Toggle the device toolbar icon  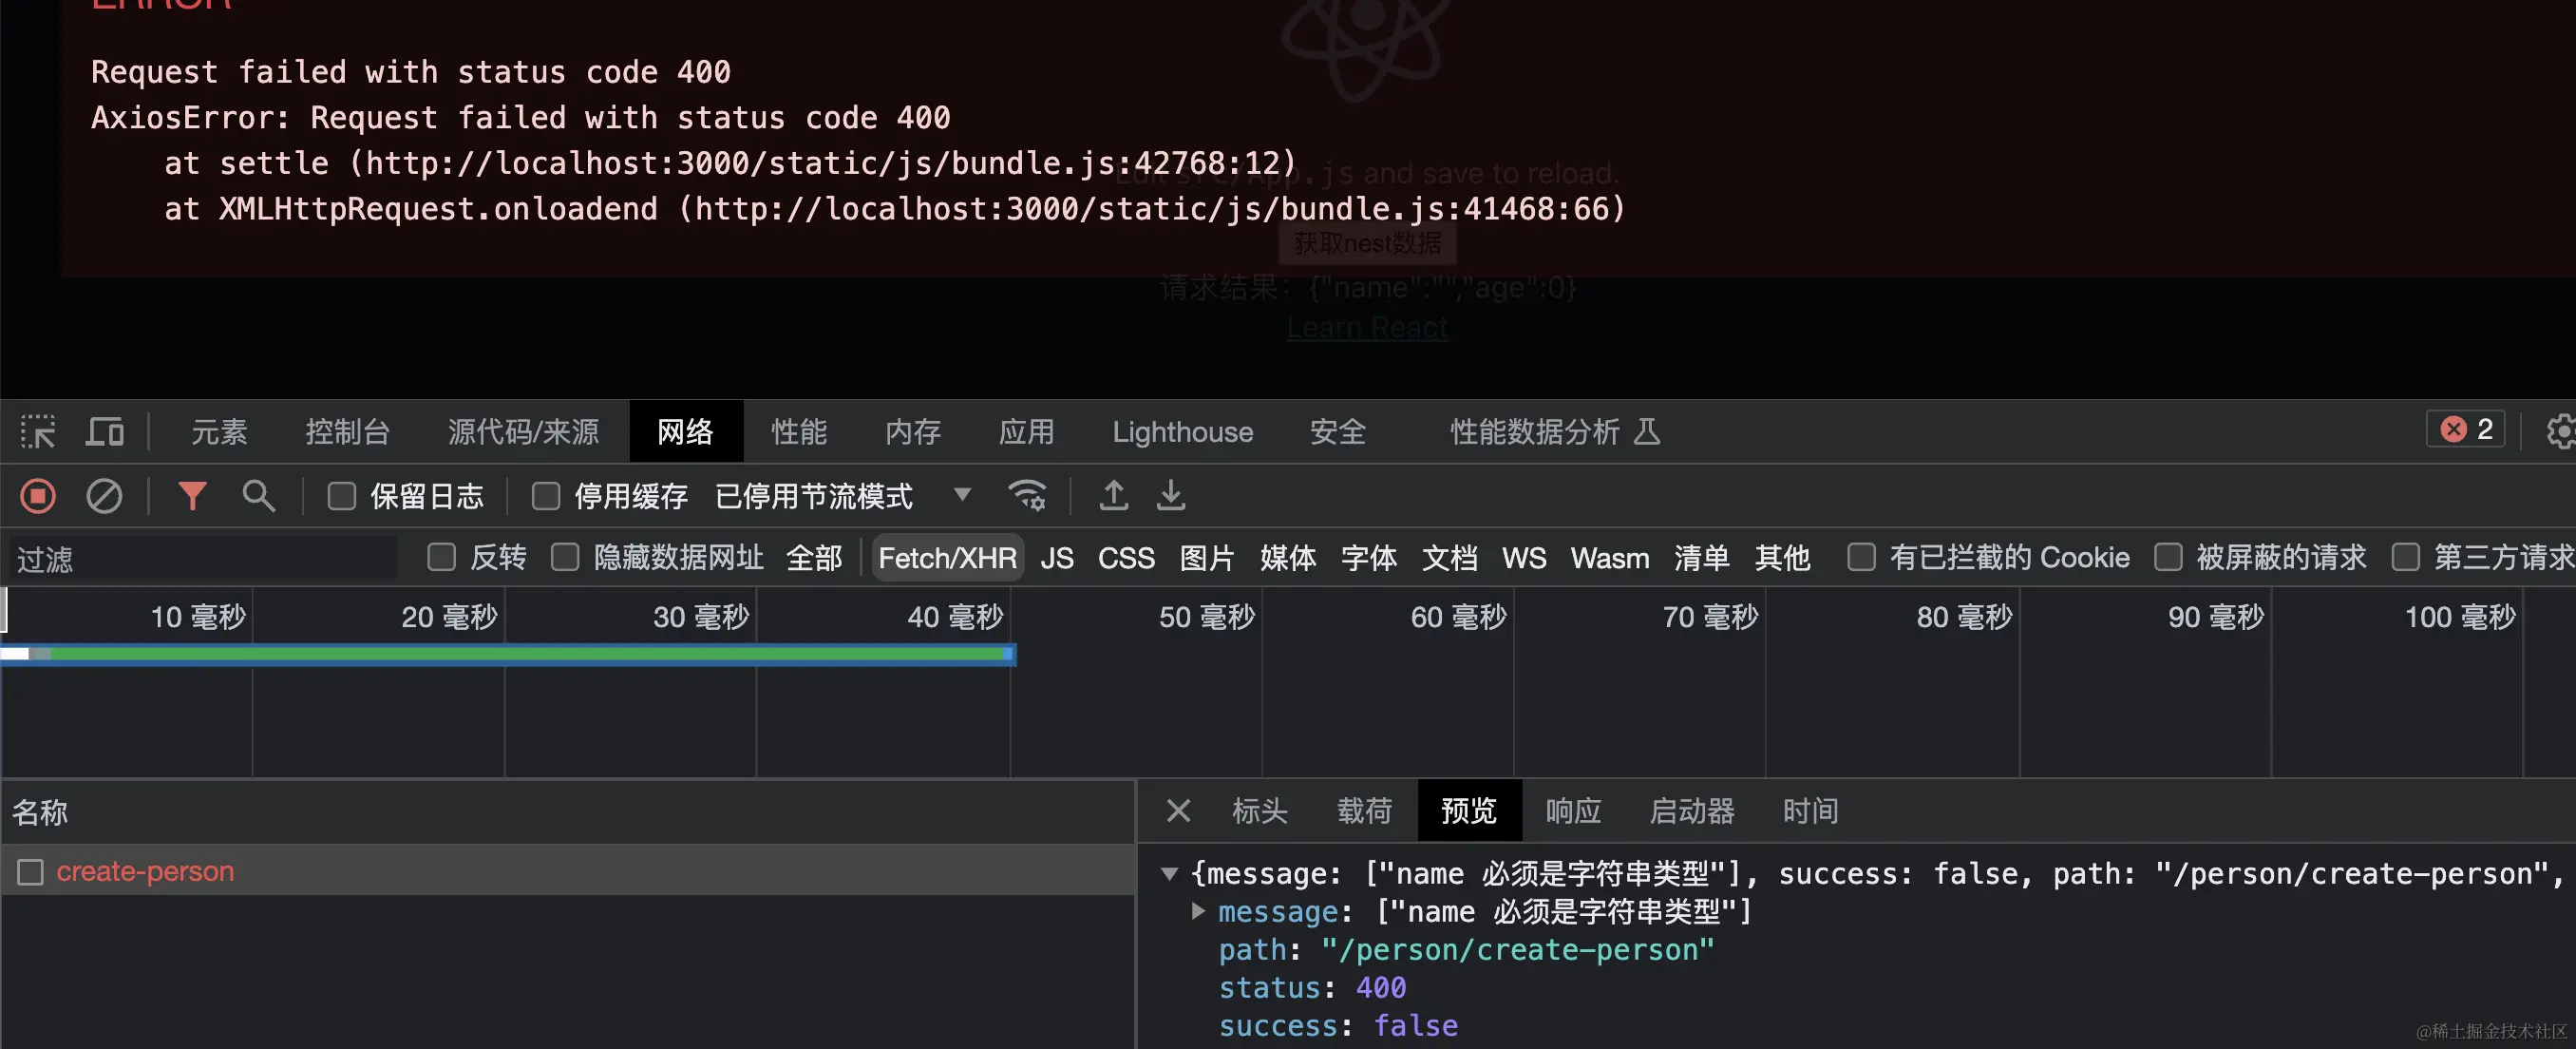[x=104, y=432]
